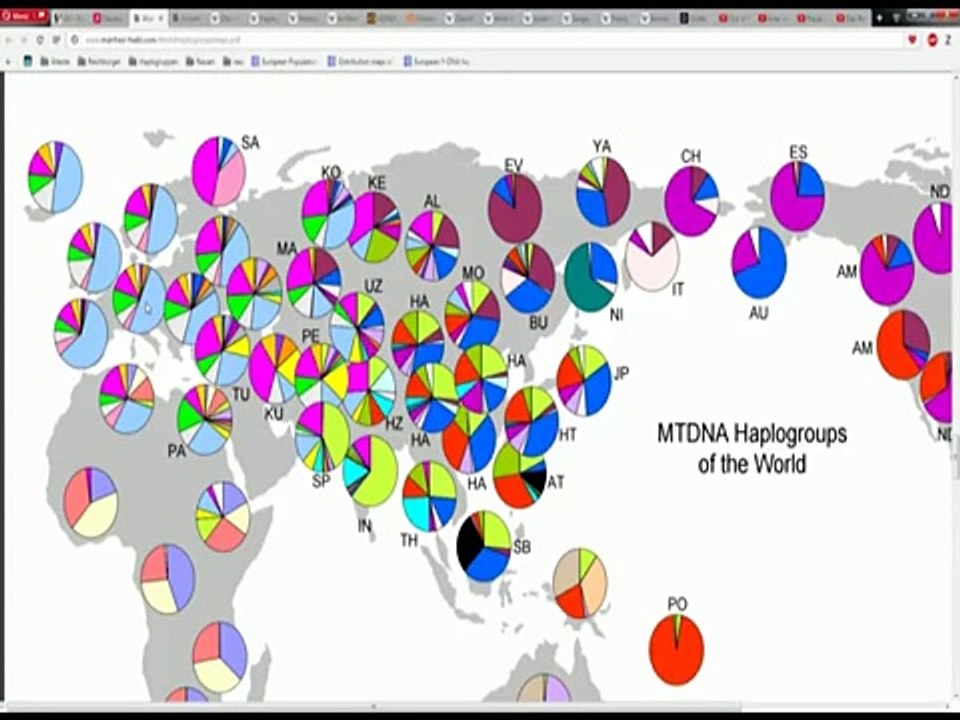Go back with the back arrow
Image resolution: width=960 pixels, height=720 pixels.
[x=9, y=40]
